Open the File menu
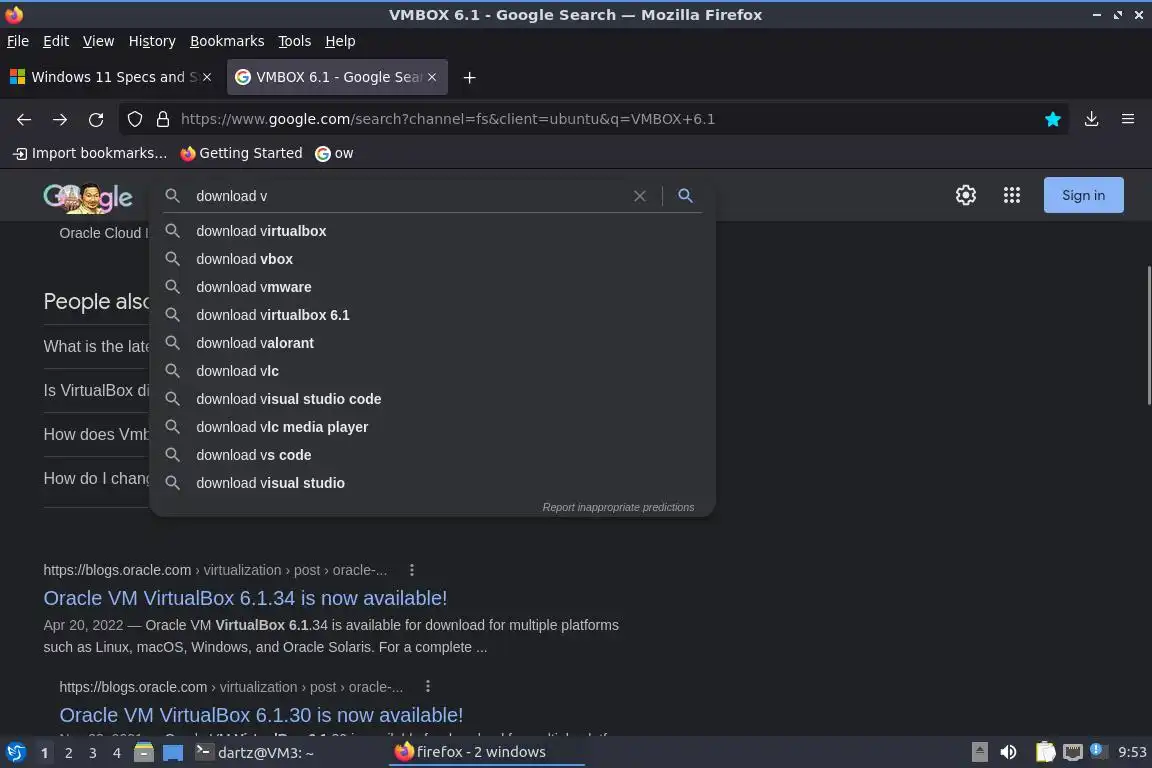Image resolution: width=1152 pixels, height=768 pixels. pyautogui.click(x=18, y=41)
